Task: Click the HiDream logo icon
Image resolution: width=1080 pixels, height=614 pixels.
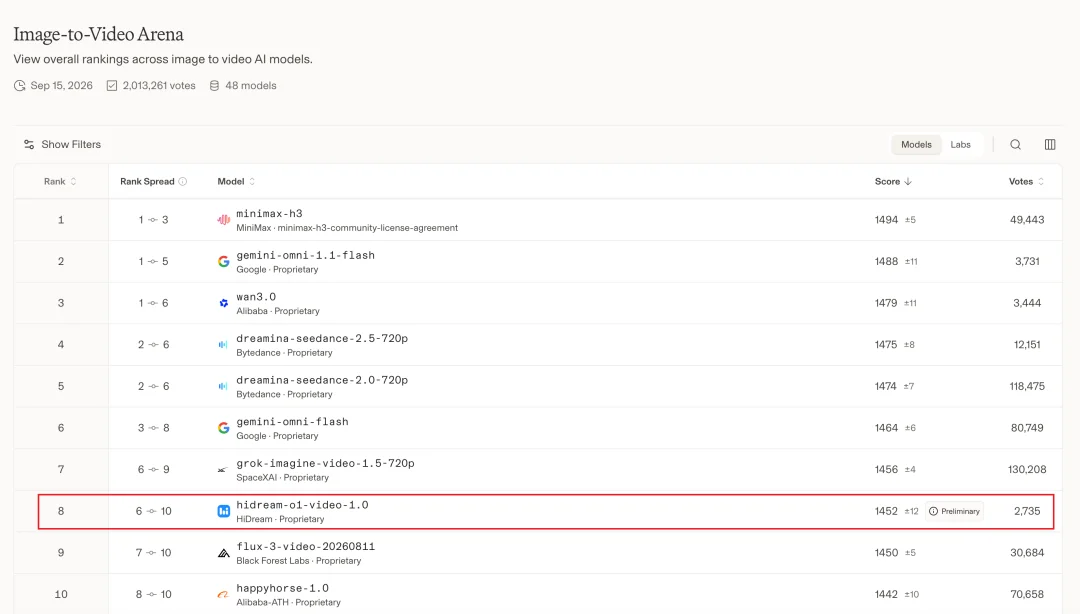Action: click(x=223, y=511)
